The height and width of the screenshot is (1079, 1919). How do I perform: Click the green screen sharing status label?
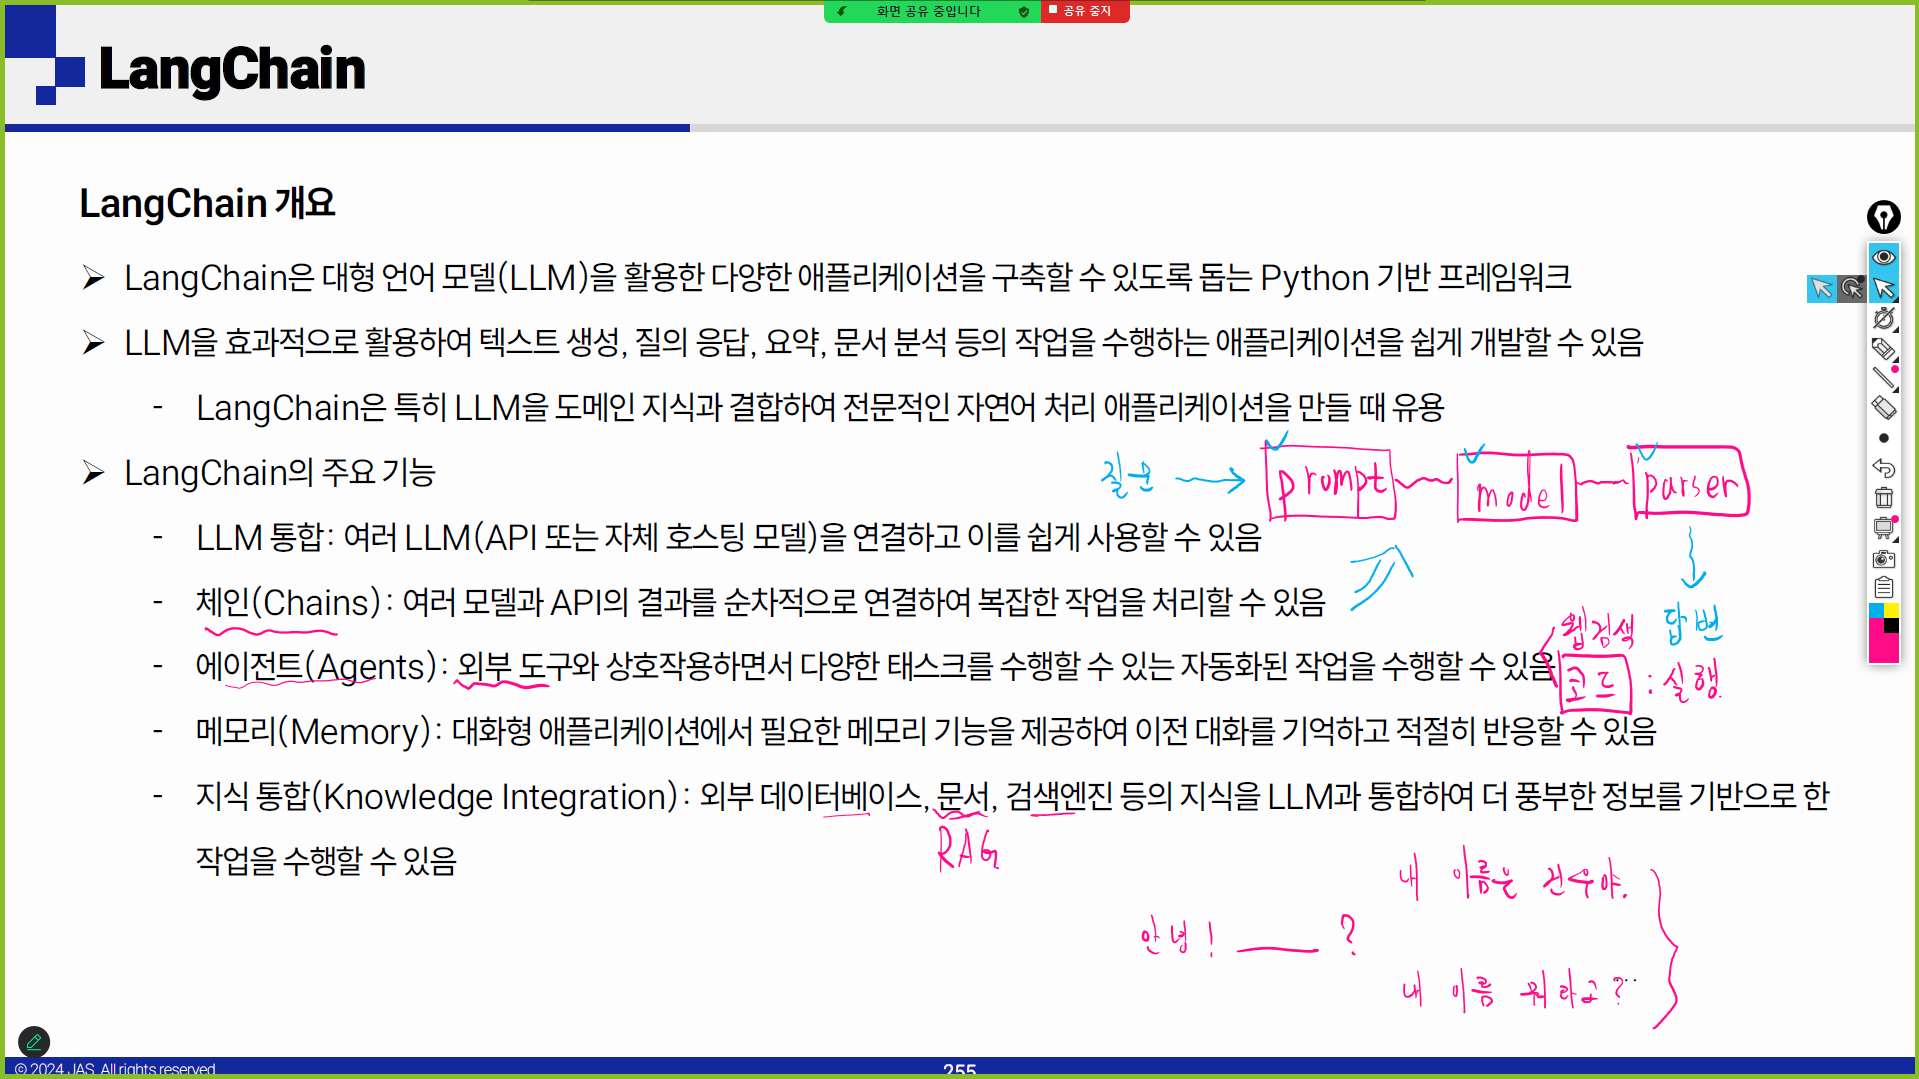pyautogui.click(x=927, y=12)
